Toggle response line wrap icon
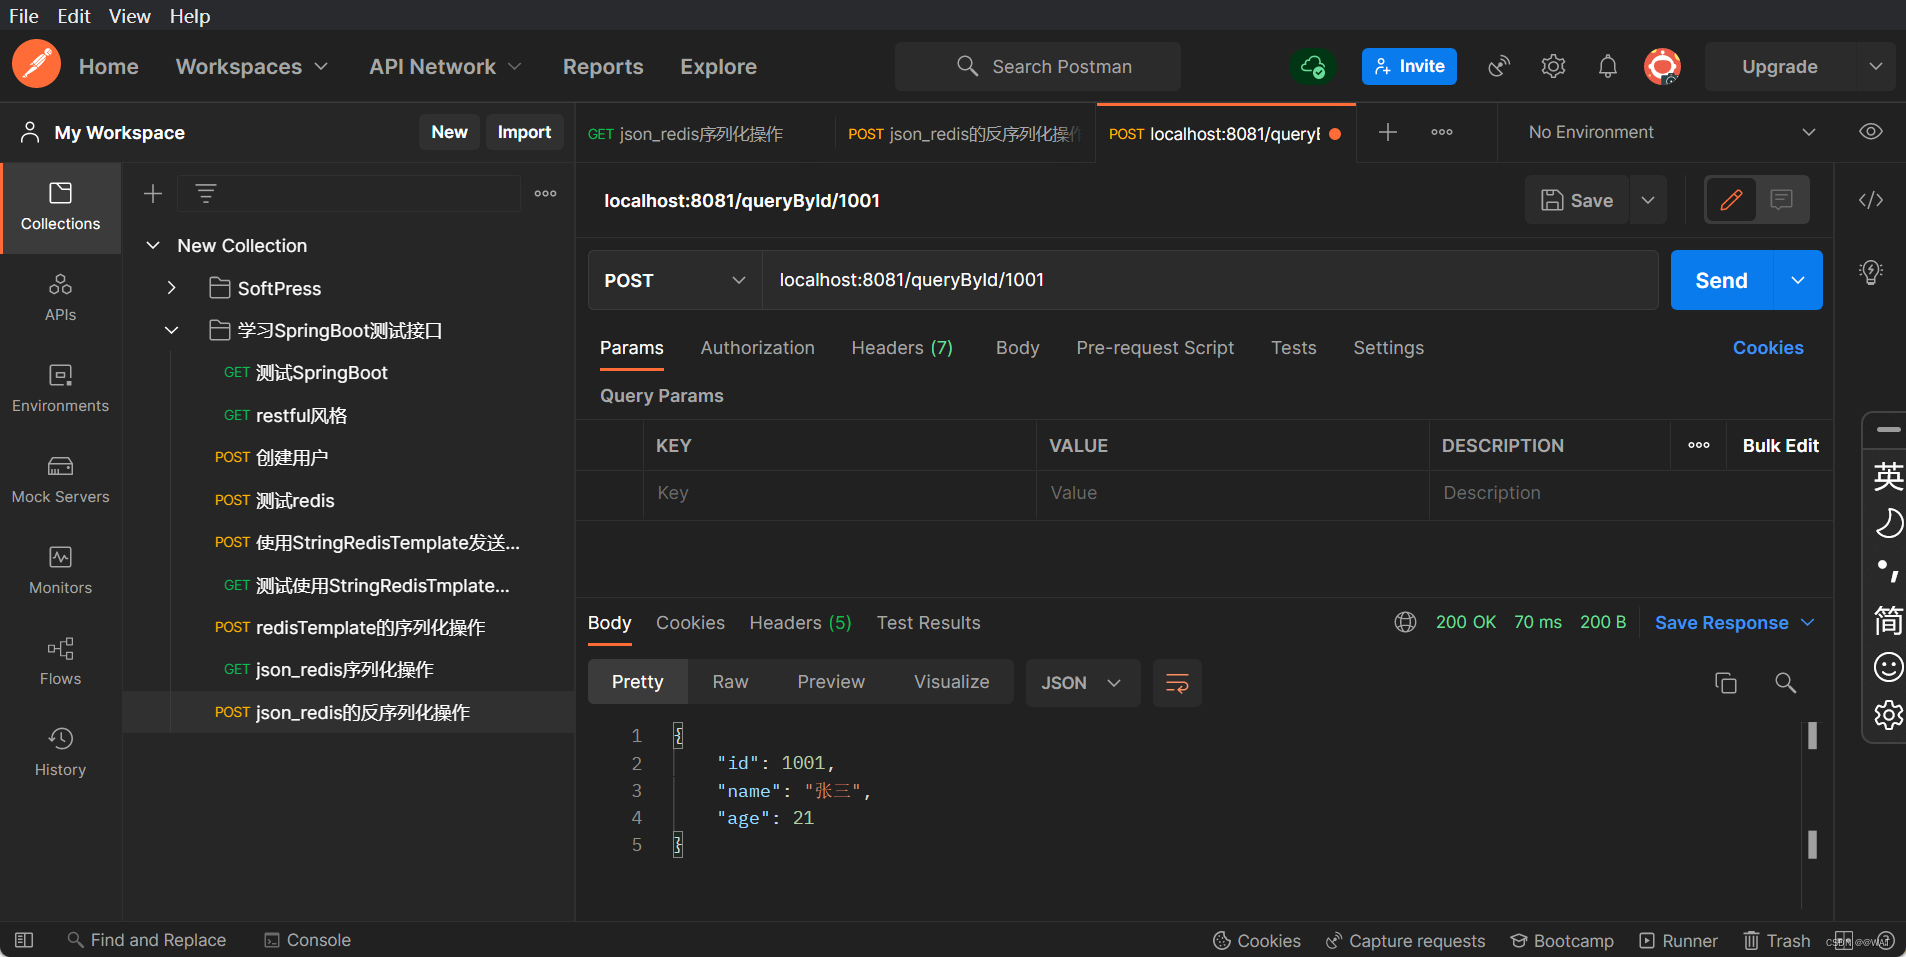Image resolution: width=1906 pixels, height=957 pixels. pos(1177,683)
